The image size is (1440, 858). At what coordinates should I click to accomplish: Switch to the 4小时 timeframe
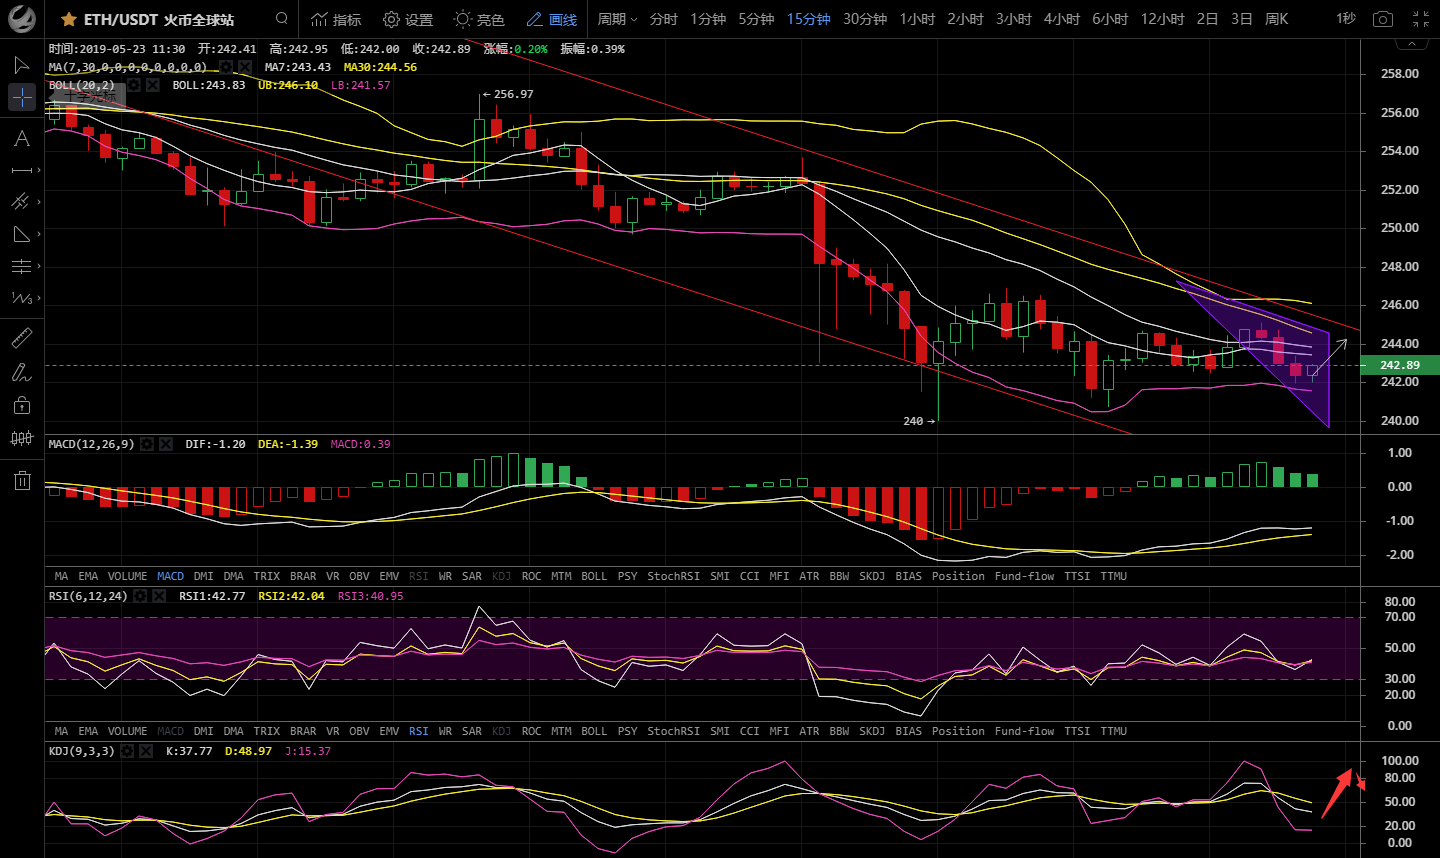(1062, 20)
